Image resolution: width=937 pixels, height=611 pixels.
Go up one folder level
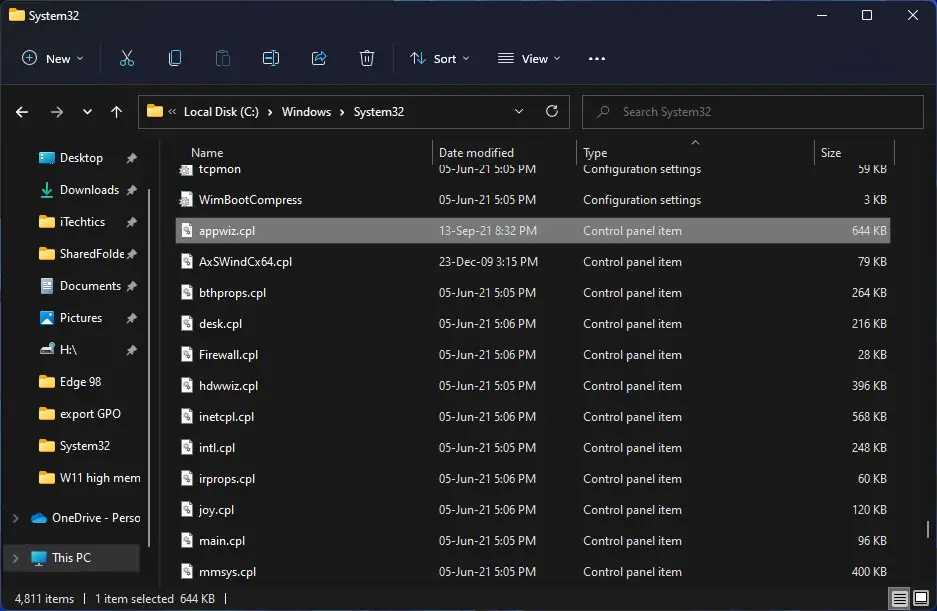[x=117, y=112]
